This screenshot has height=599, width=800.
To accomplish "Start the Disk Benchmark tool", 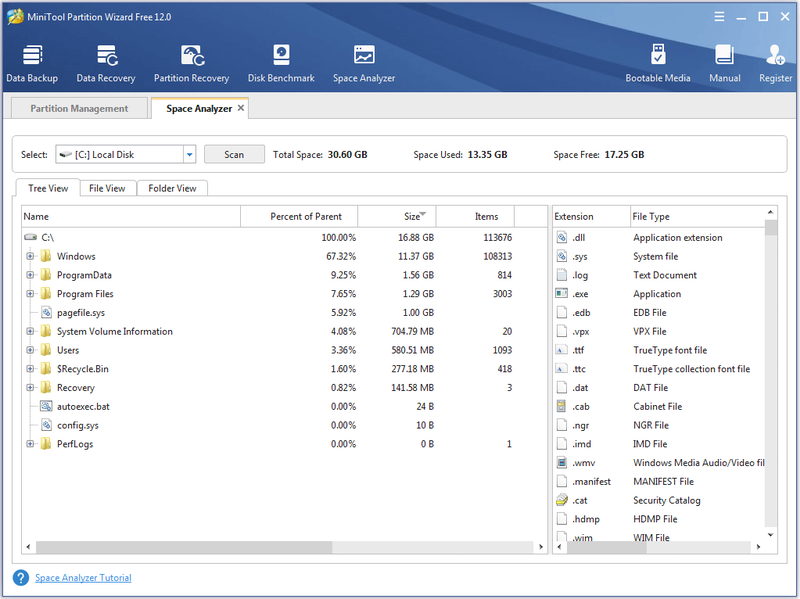I will tap(281, 63).
